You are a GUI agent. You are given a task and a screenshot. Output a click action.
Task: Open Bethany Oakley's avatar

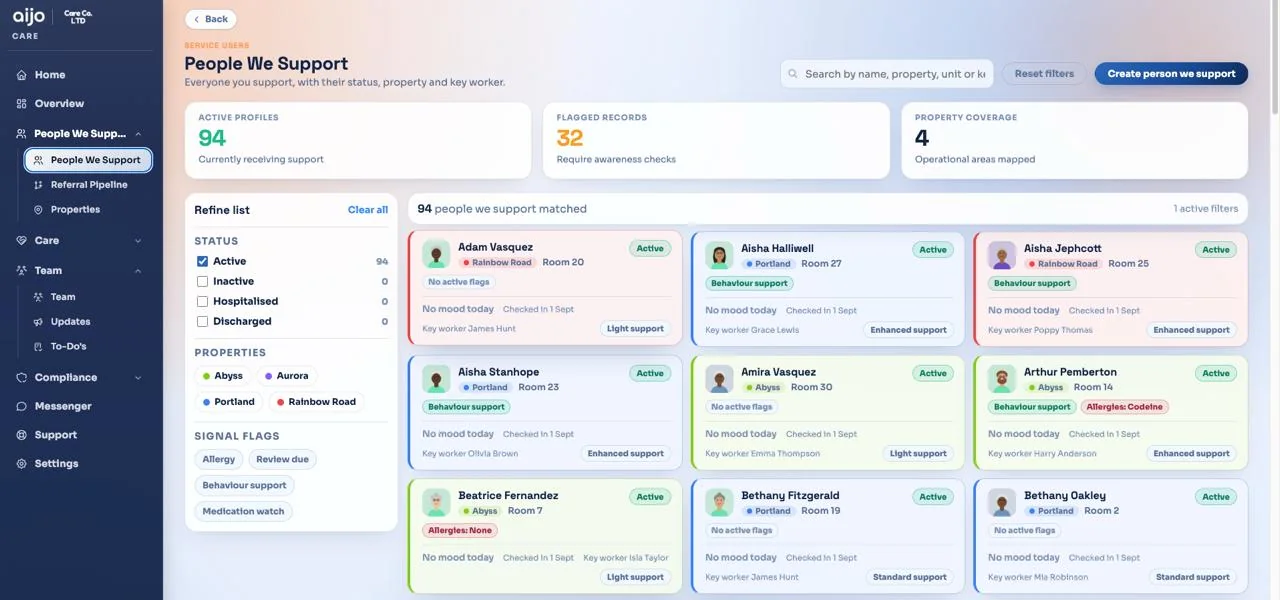(x=1002, y=502)
